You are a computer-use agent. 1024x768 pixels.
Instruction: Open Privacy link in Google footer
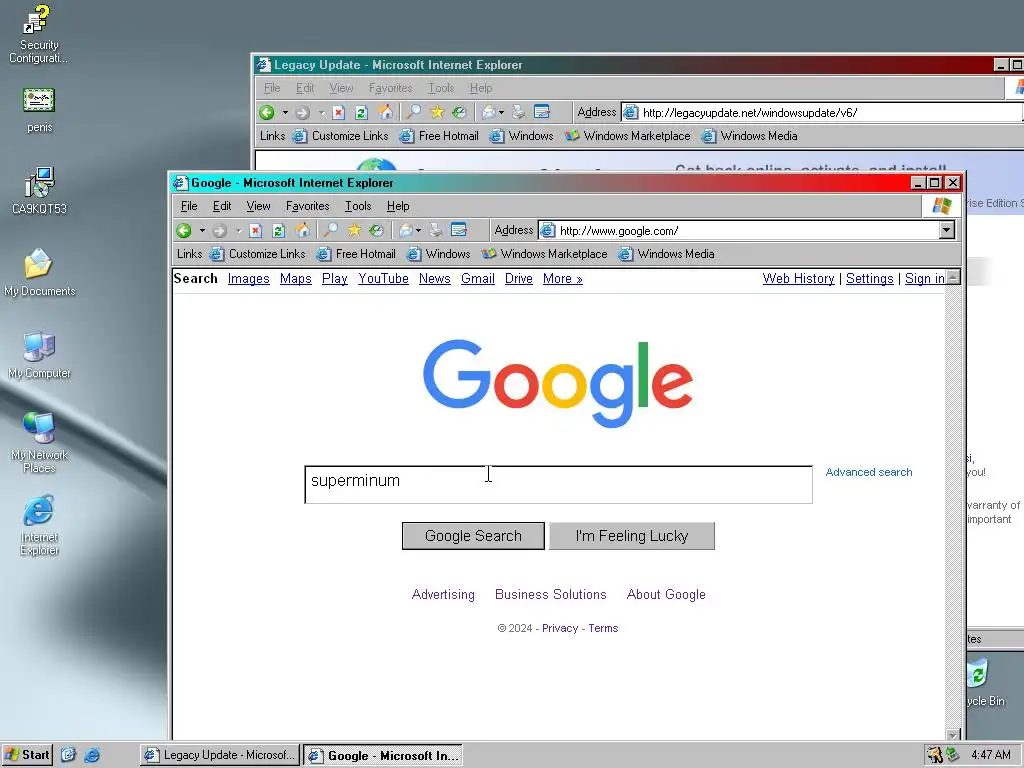(x=560, y=628)
